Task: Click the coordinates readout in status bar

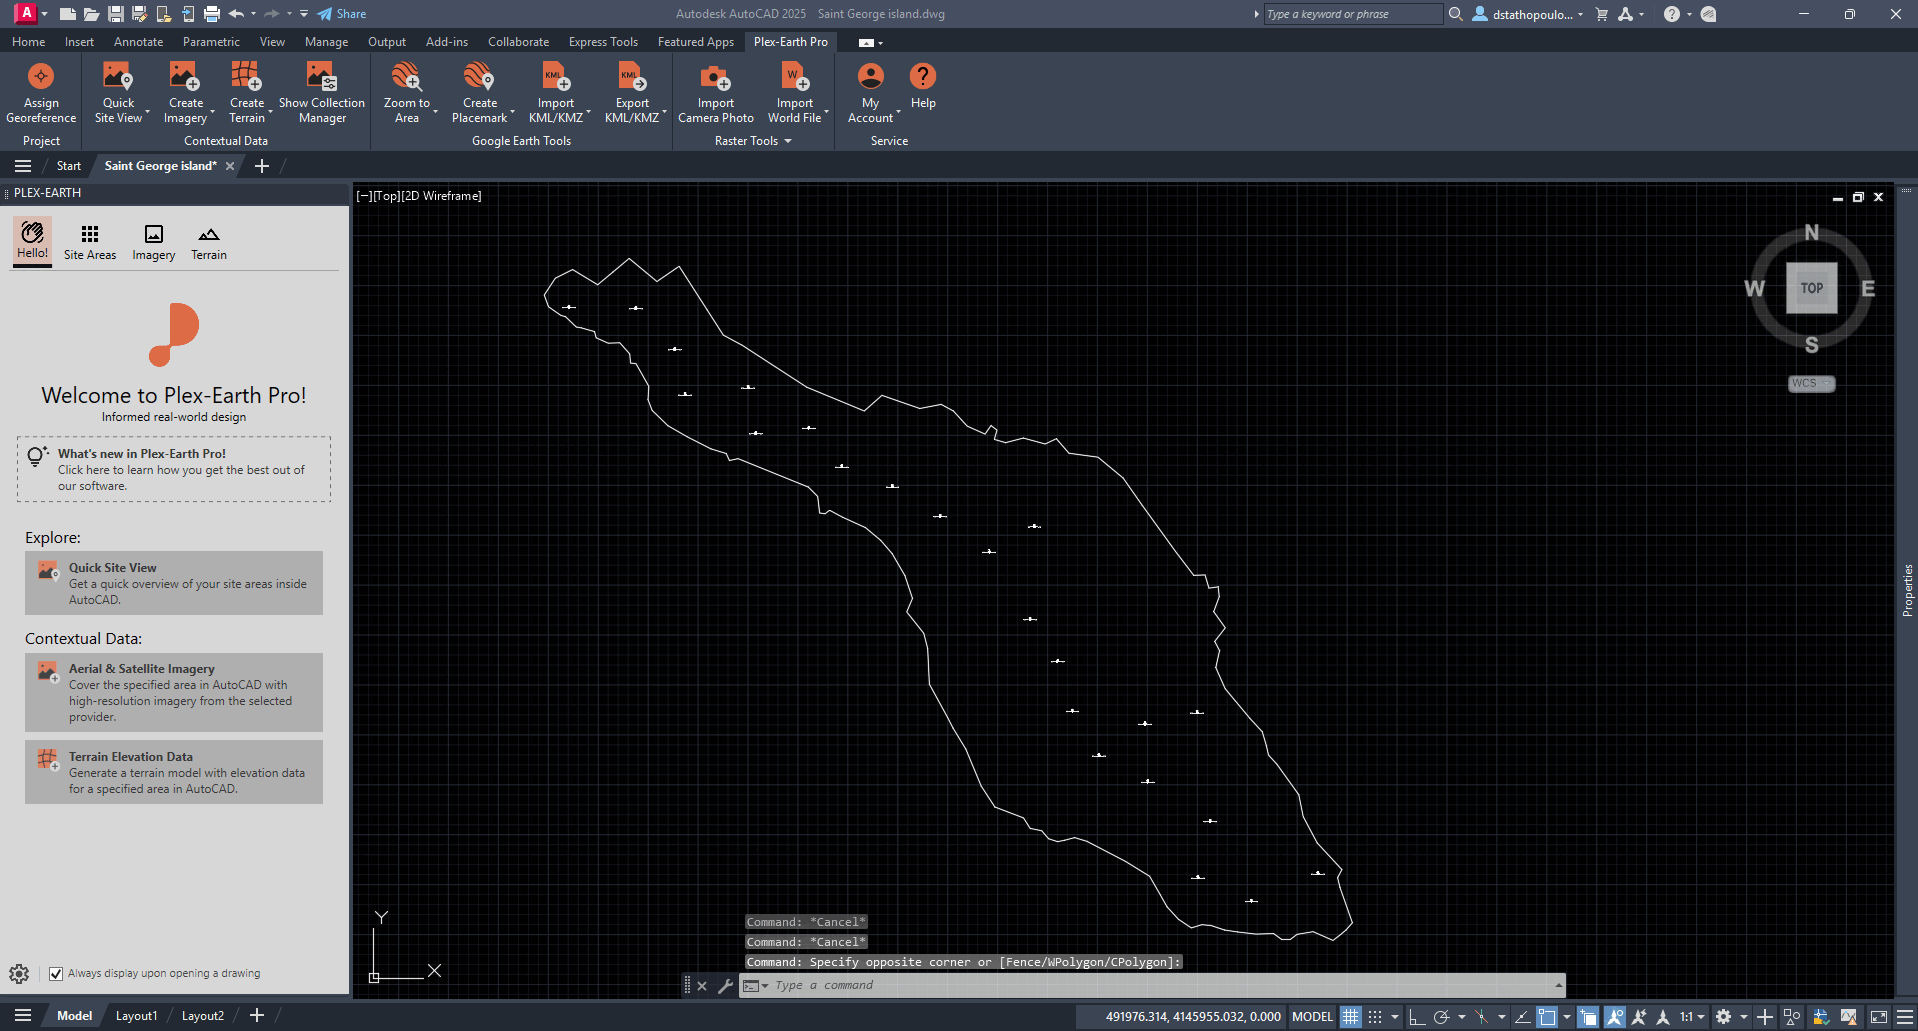Action: (x=1193, y=1017)
